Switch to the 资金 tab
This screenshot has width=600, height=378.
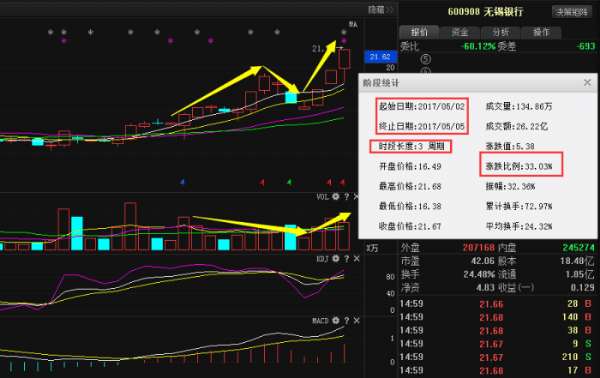coord(460,32)
